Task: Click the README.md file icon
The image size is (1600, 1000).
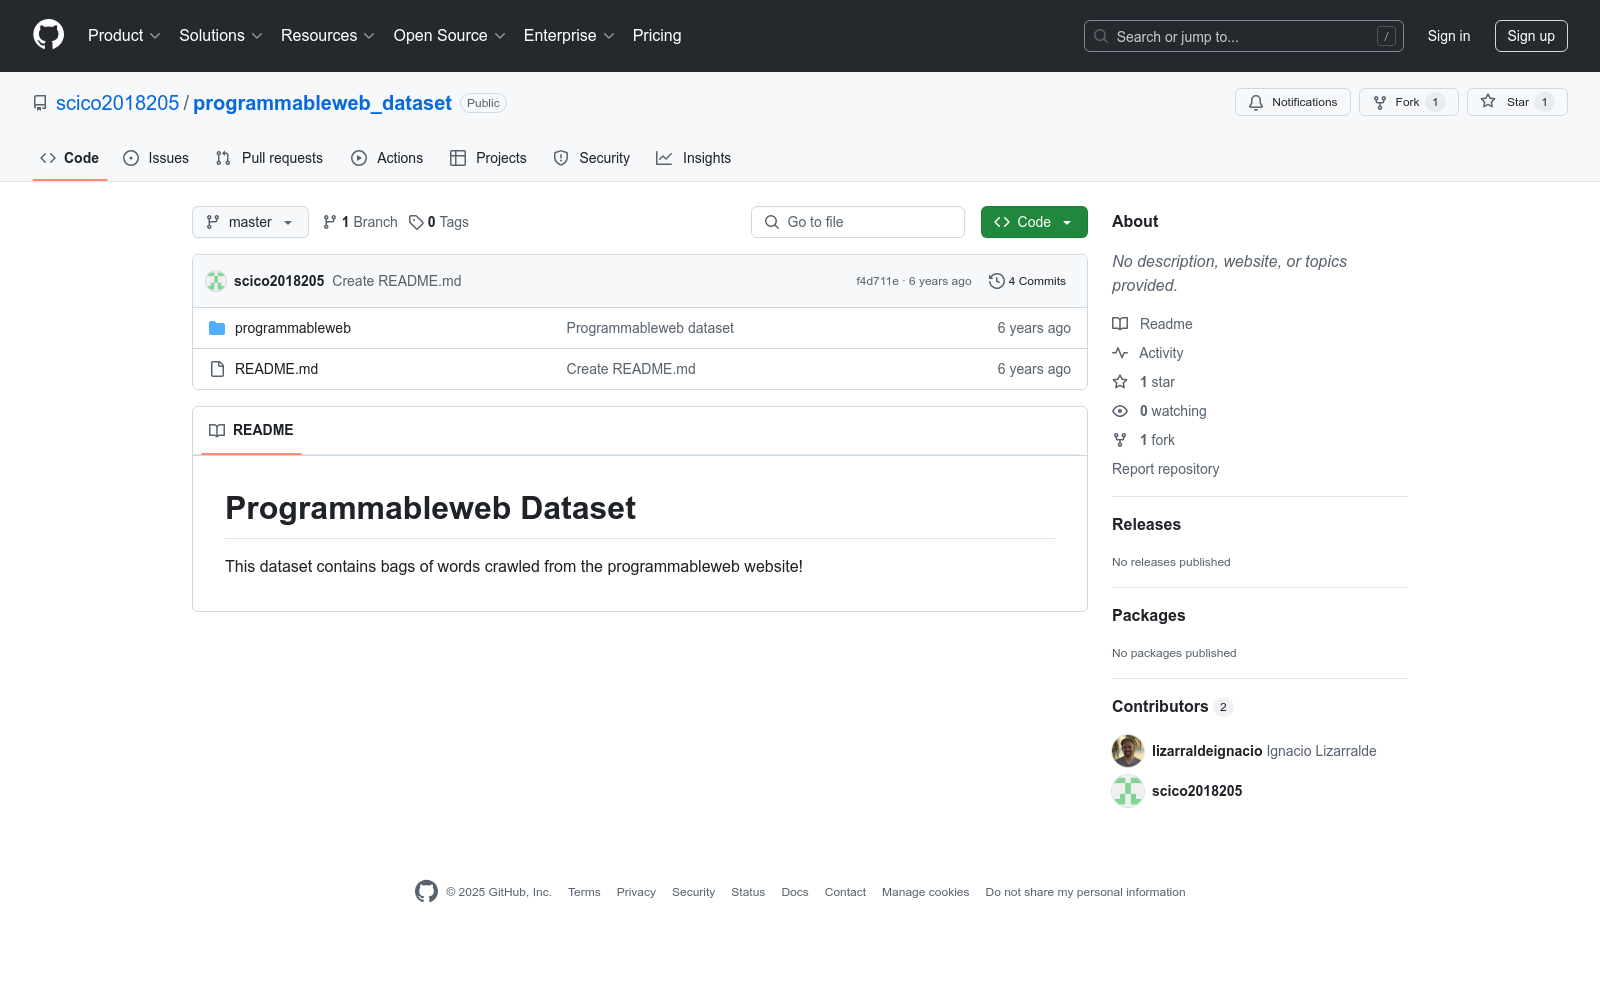Action: (217, 369)
